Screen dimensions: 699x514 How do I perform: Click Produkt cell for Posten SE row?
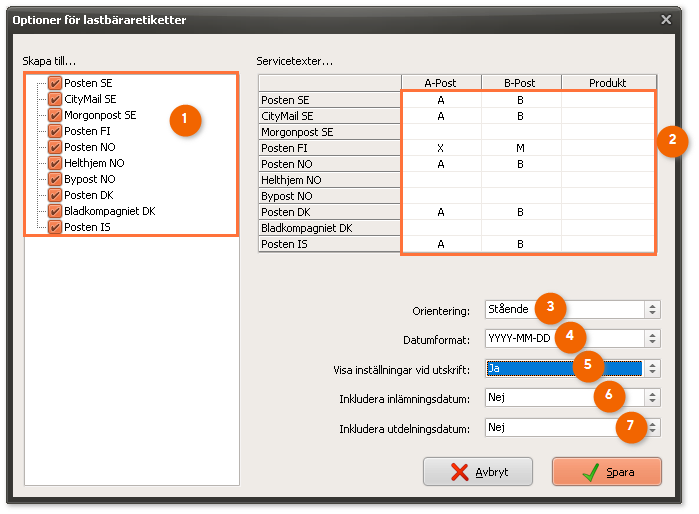[x=608, y=100]
